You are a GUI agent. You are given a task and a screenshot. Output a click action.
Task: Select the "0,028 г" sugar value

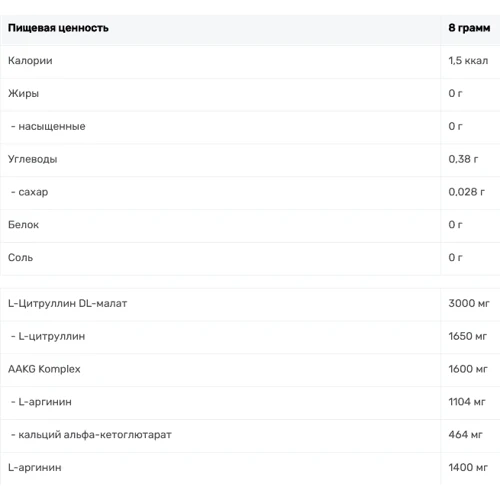tap(466, 192)
